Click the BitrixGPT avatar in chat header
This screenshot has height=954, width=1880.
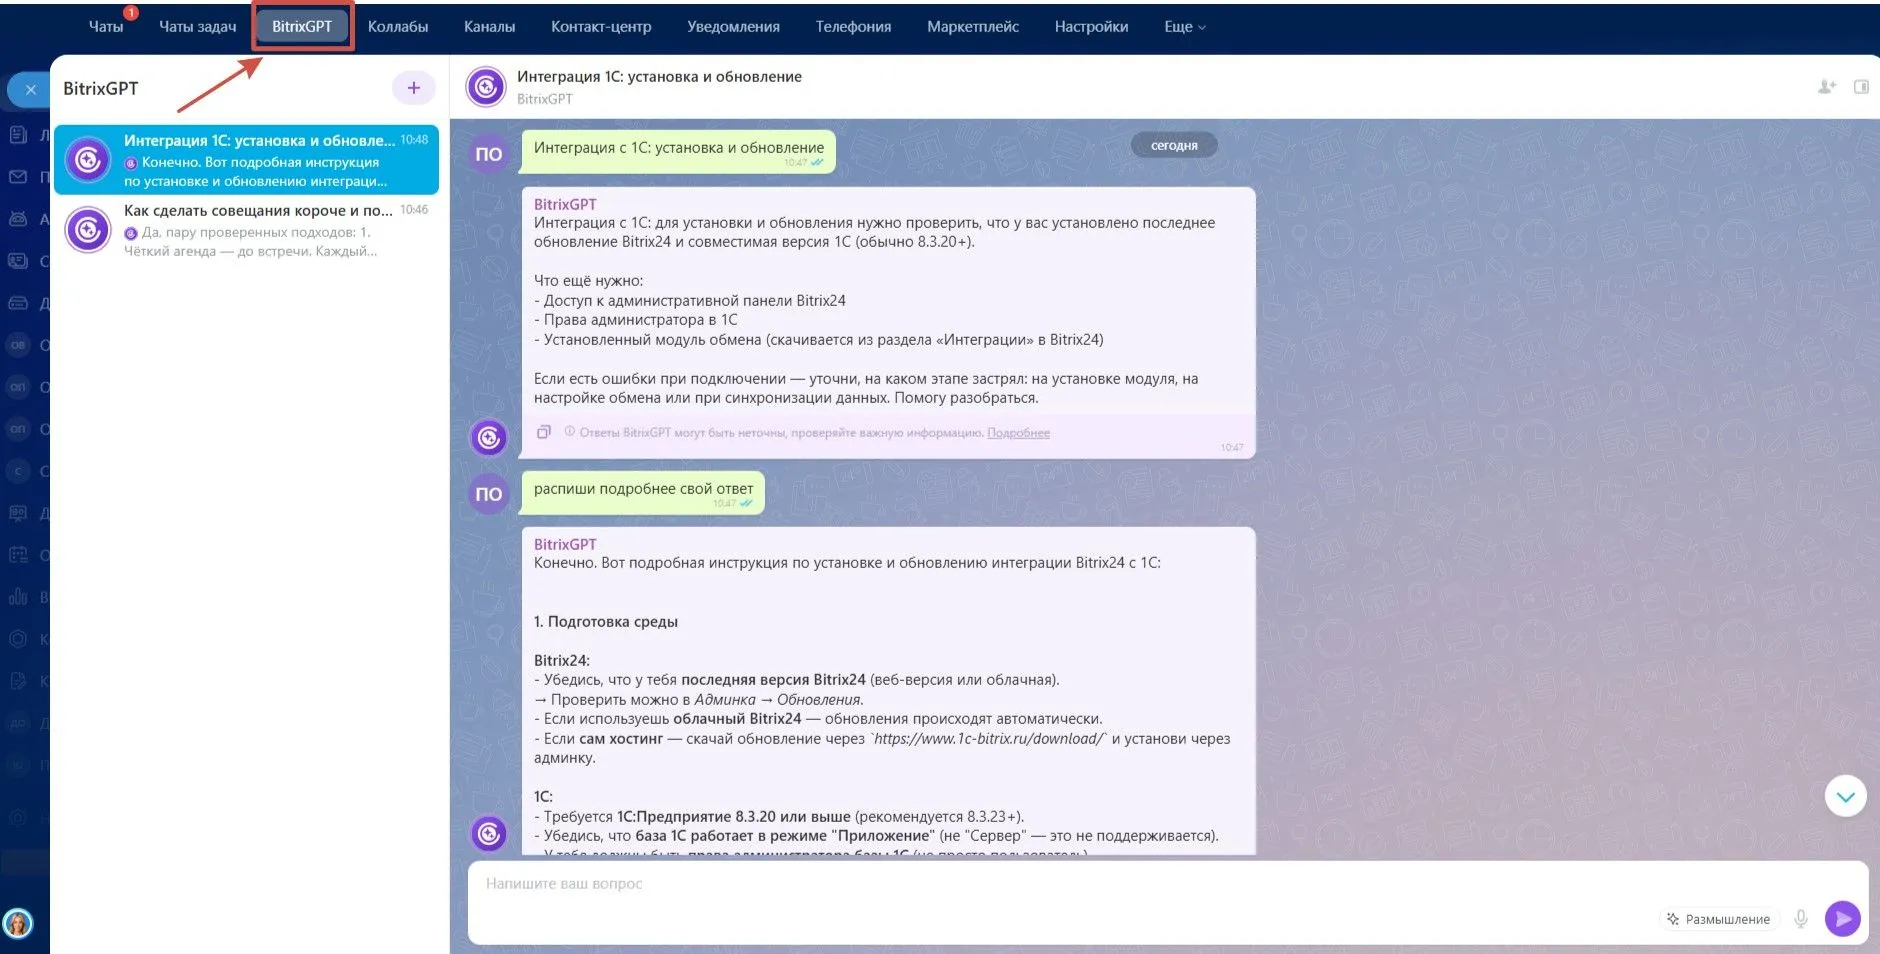486,87
